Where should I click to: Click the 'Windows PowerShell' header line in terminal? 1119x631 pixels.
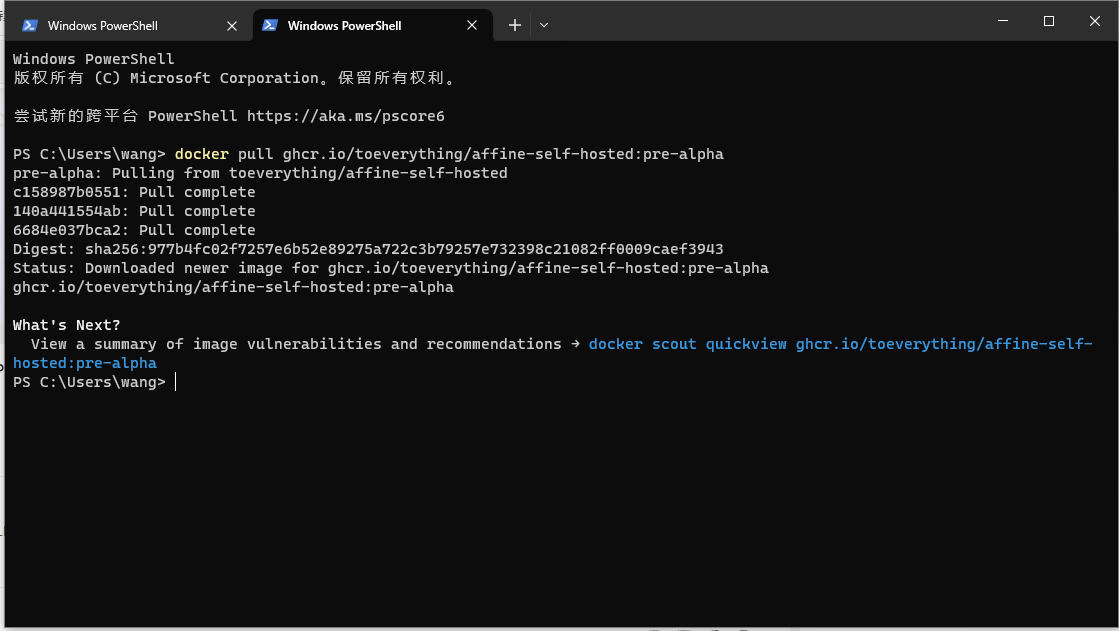[x=93, y=59]
